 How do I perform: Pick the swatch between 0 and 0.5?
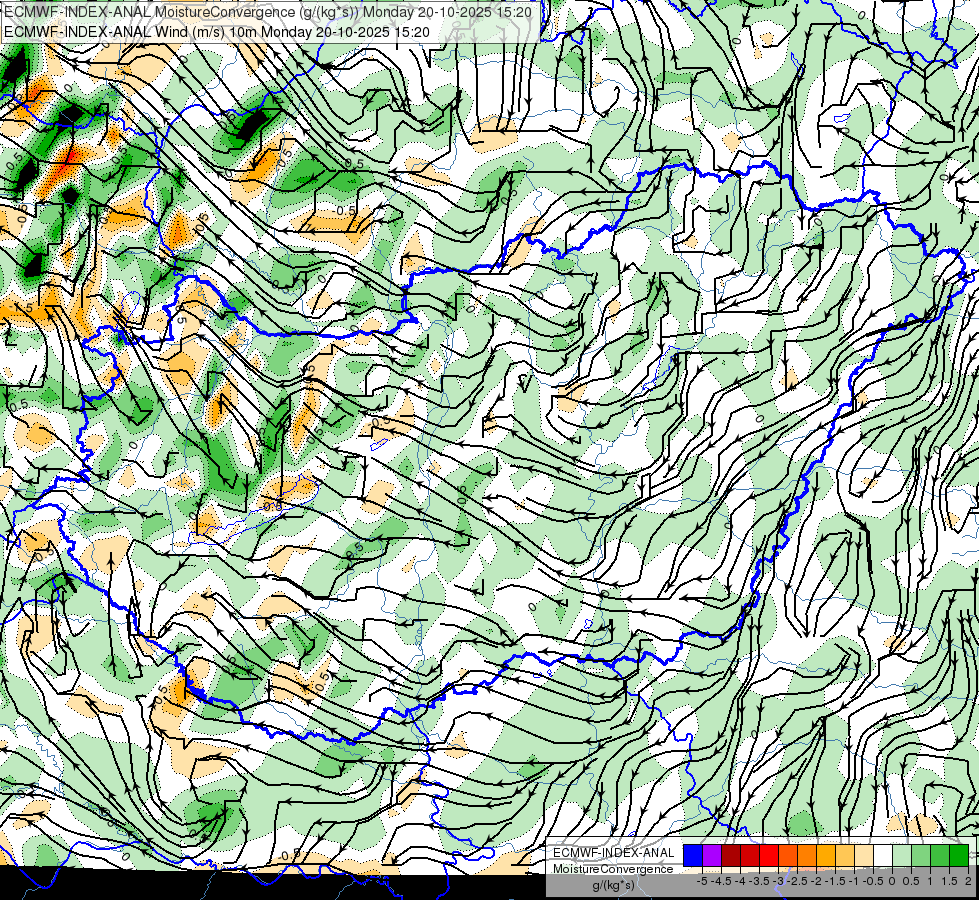[x=902, y=856]
